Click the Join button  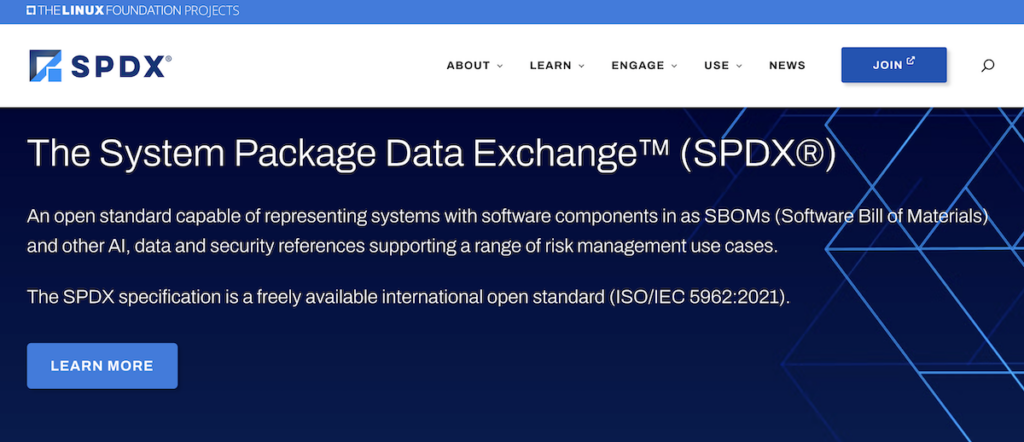point(893,65)
